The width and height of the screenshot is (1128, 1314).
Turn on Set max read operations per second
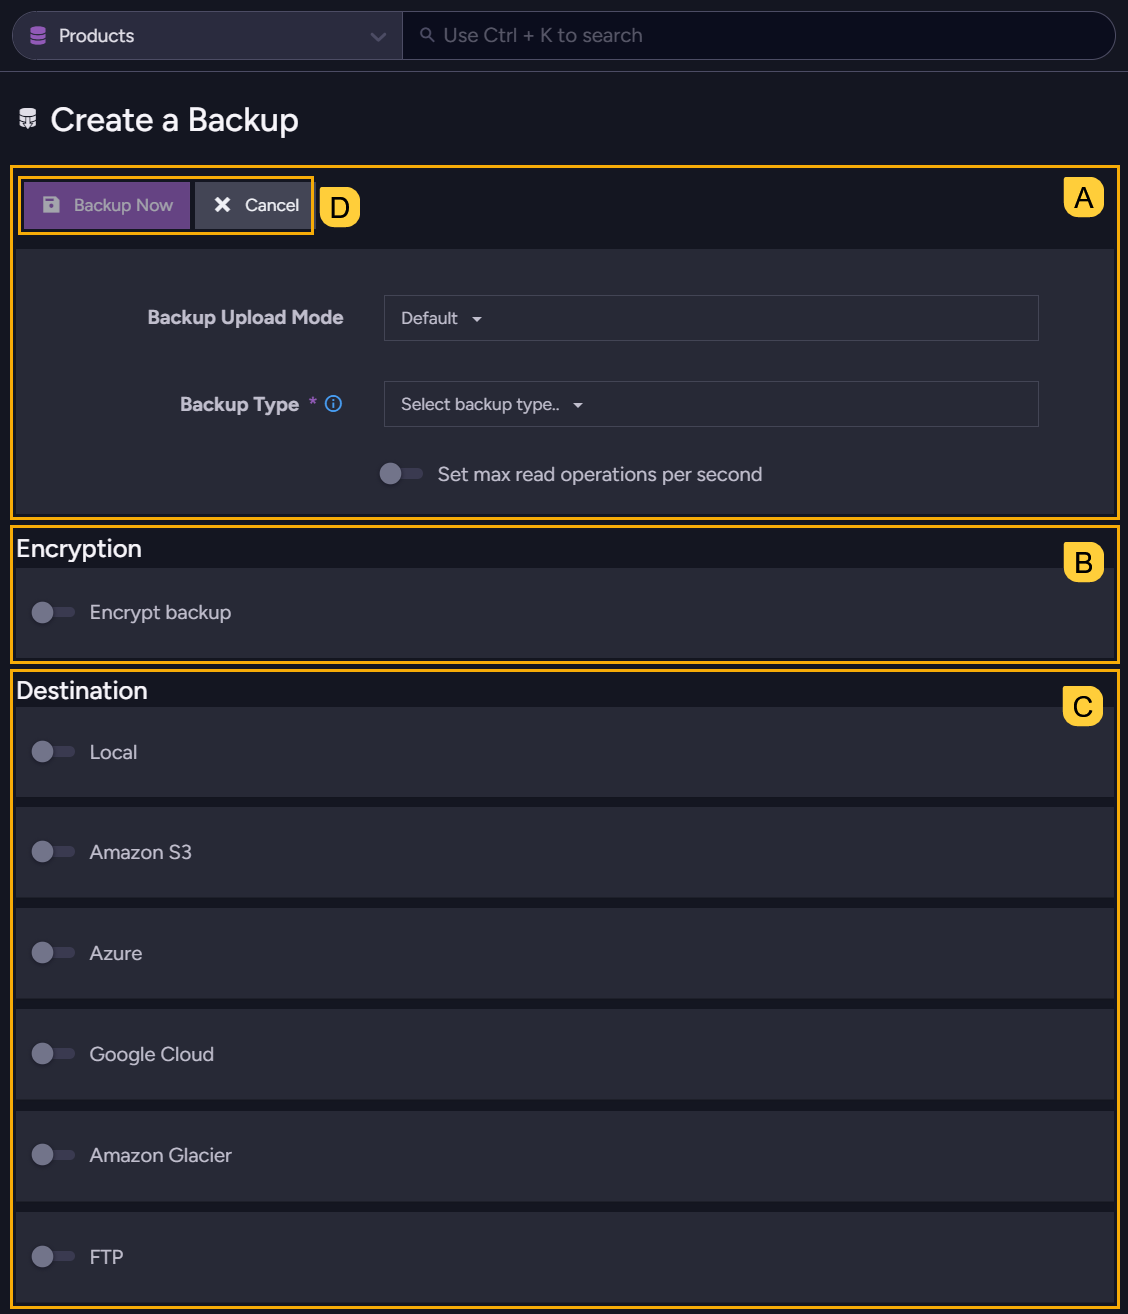400,473
